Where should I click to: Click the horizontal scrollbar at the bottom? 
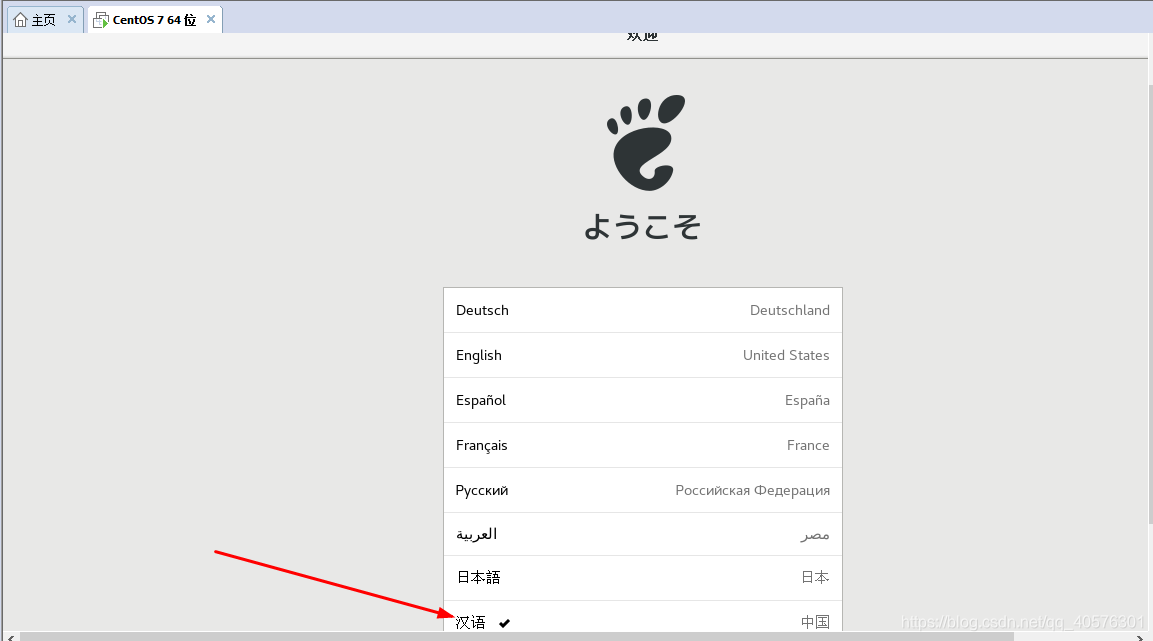[x=517, y=637]
